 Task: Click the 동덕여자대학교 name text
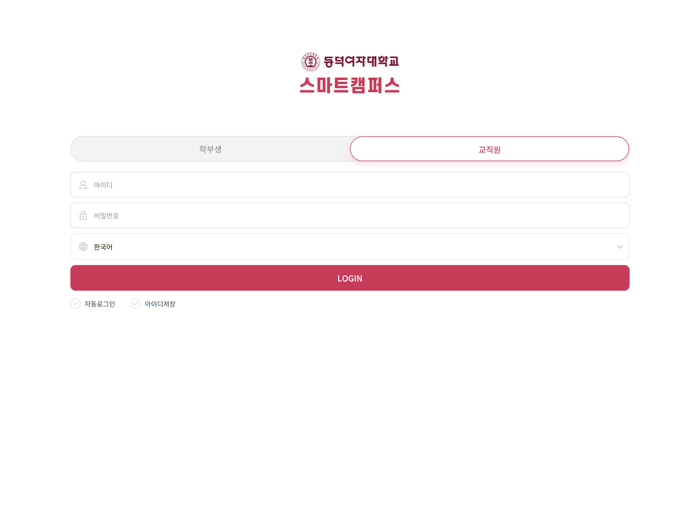[x=361, y=62]
